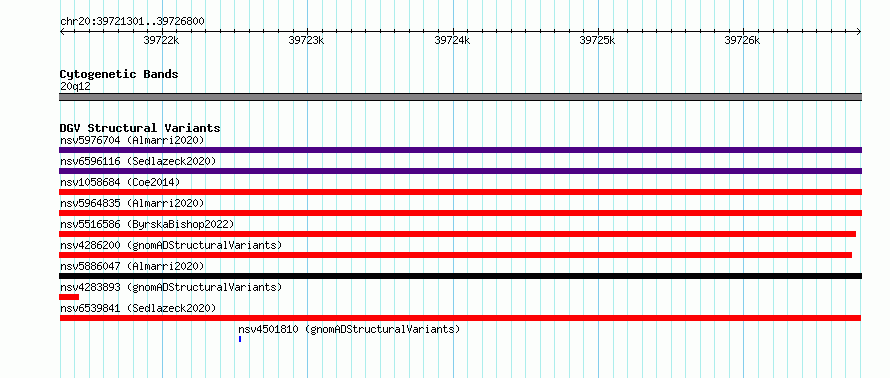
Task: Click the 39722k ruler tick label
Action: point(162,40)
